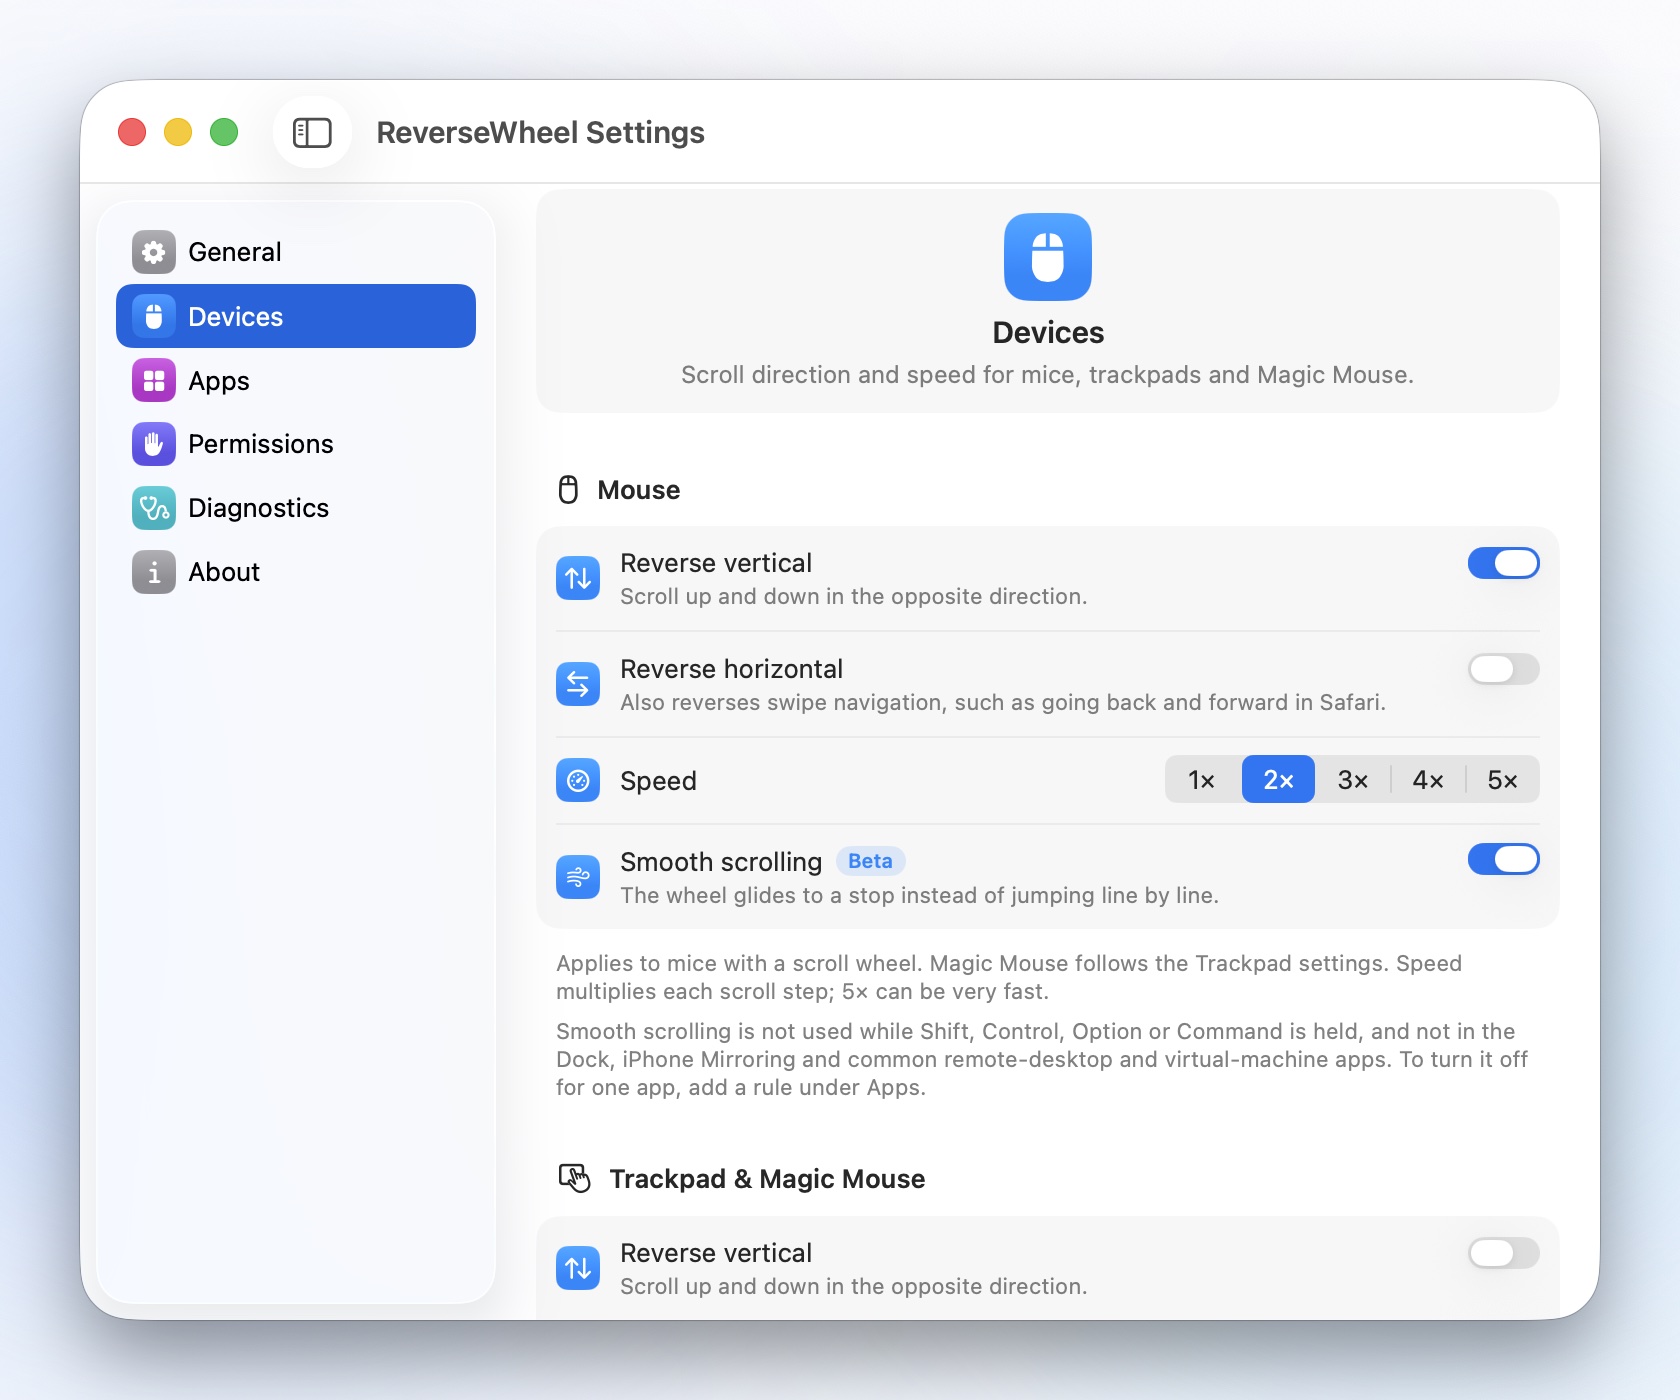The image size is (1680, 1400).
Task: Open the General settings page
Action: pyautogui.click(x=296, y=252)
